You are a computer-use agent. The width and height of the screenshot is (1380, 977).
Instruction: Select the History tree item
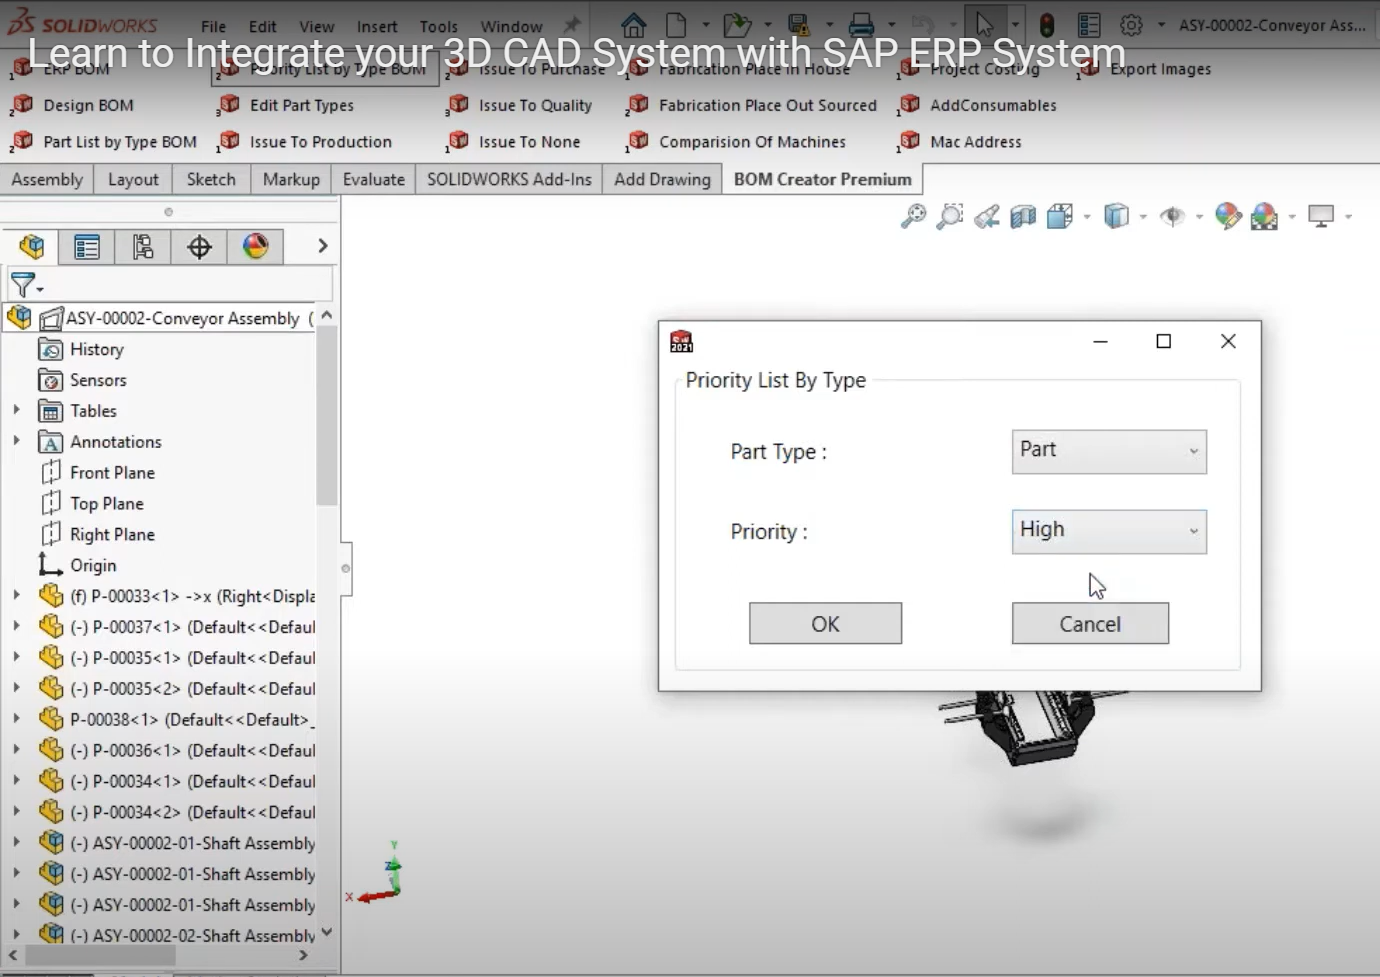click(x=81, y=349)
